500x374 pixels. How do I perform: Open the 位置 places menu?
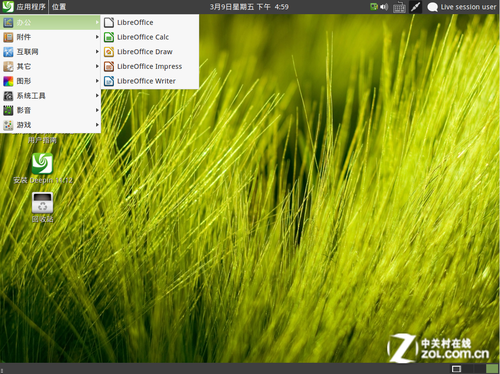59,7
